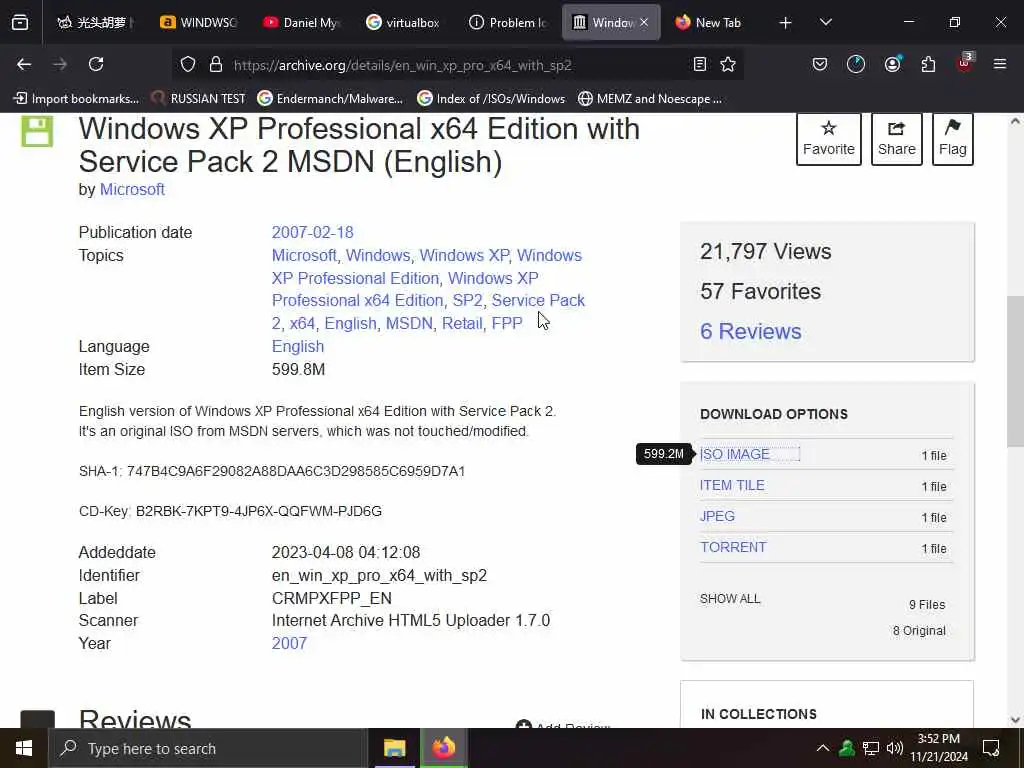Click SHOW ALL download files

tap(730, 599)
